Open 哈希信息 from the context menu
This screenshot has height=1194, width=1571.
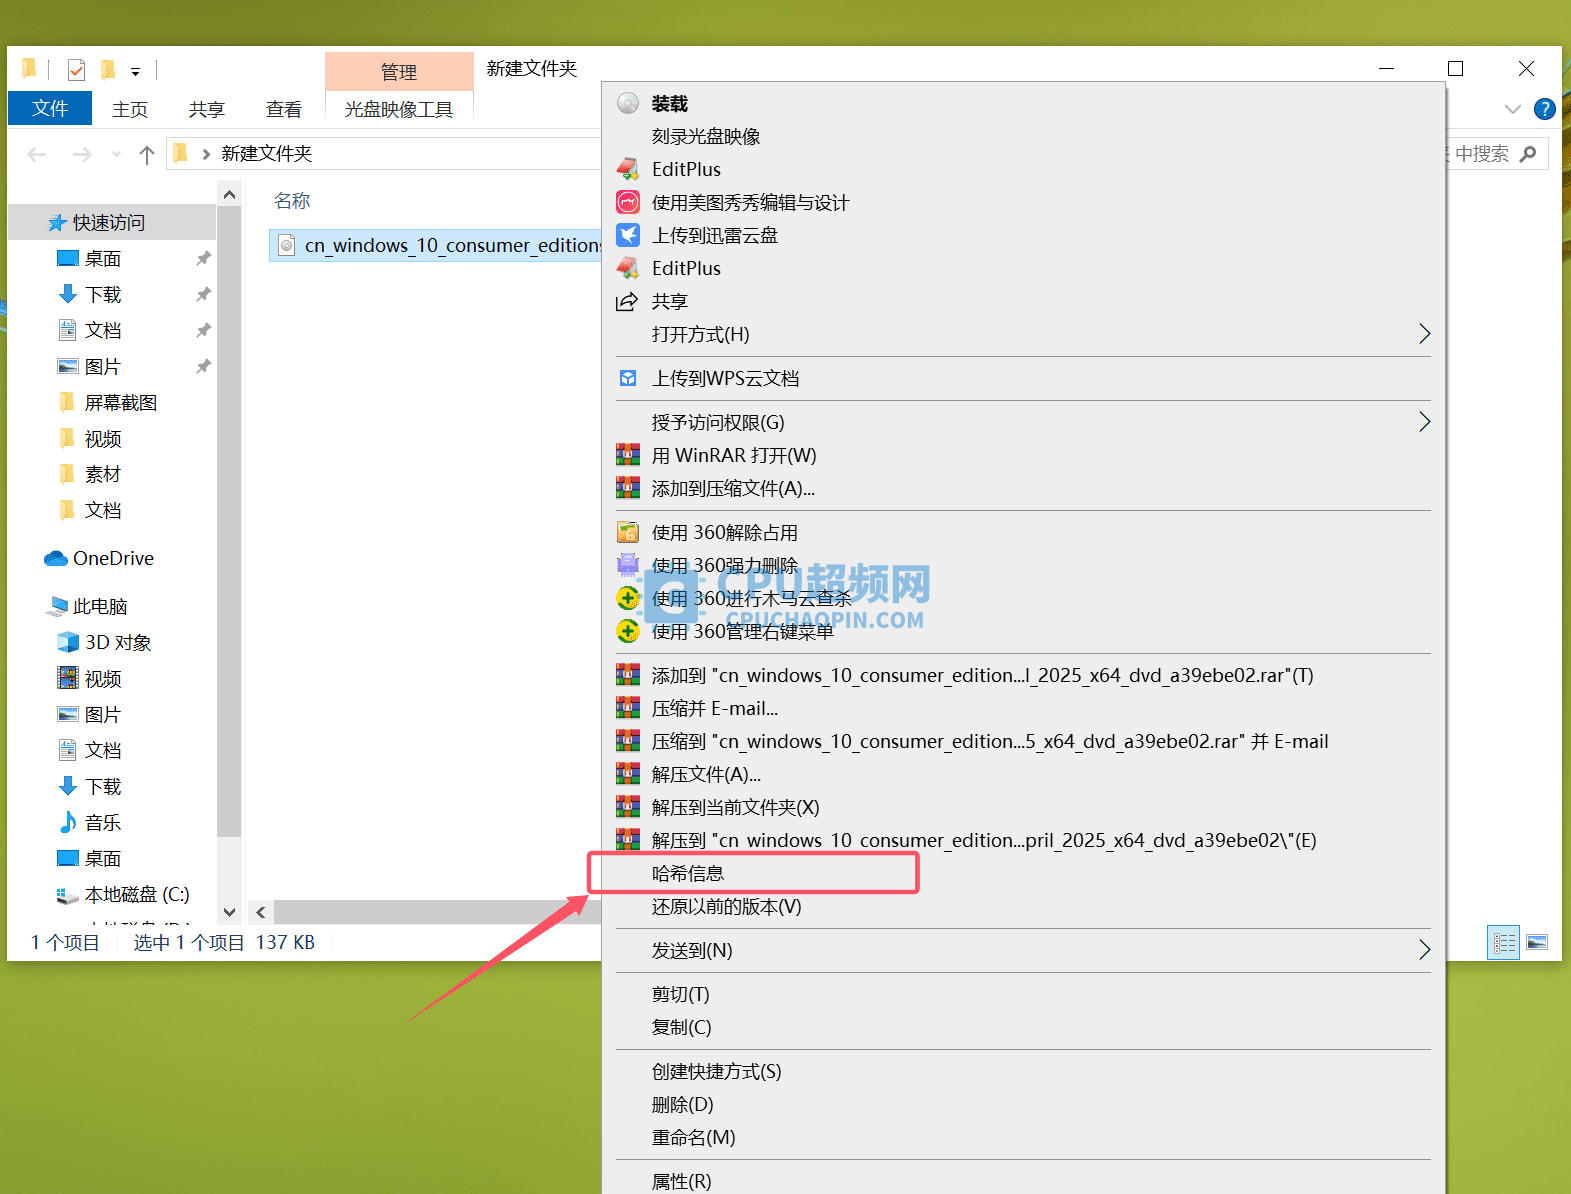(x=688, y=873)
